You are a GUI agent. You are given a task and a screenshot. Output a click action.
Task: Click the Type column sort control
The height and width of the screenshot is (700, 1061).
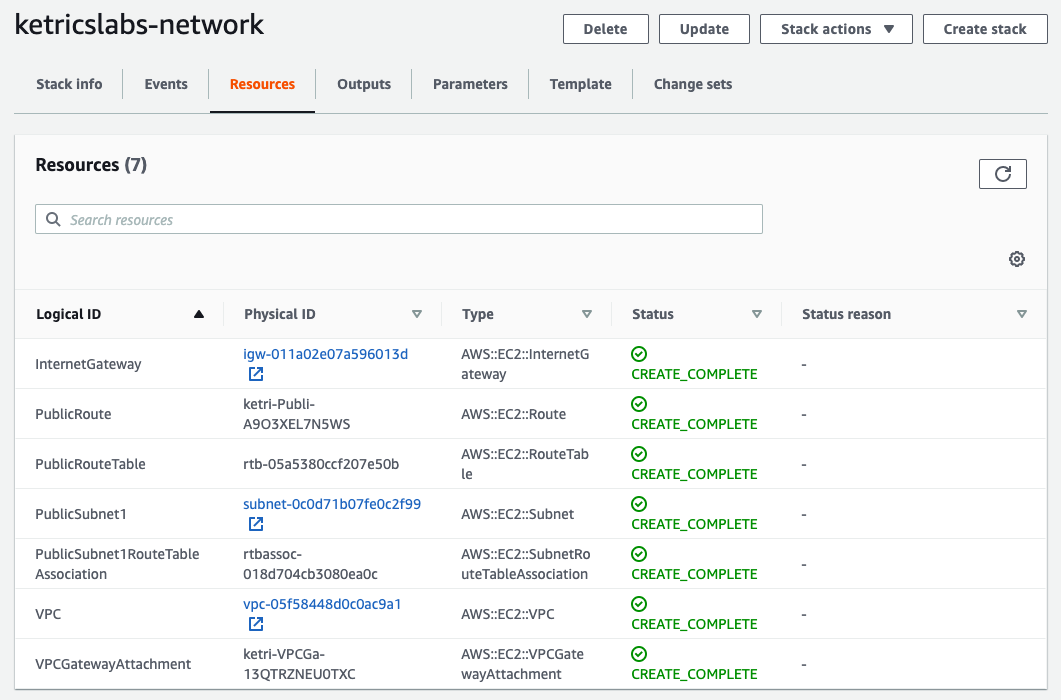588,313
